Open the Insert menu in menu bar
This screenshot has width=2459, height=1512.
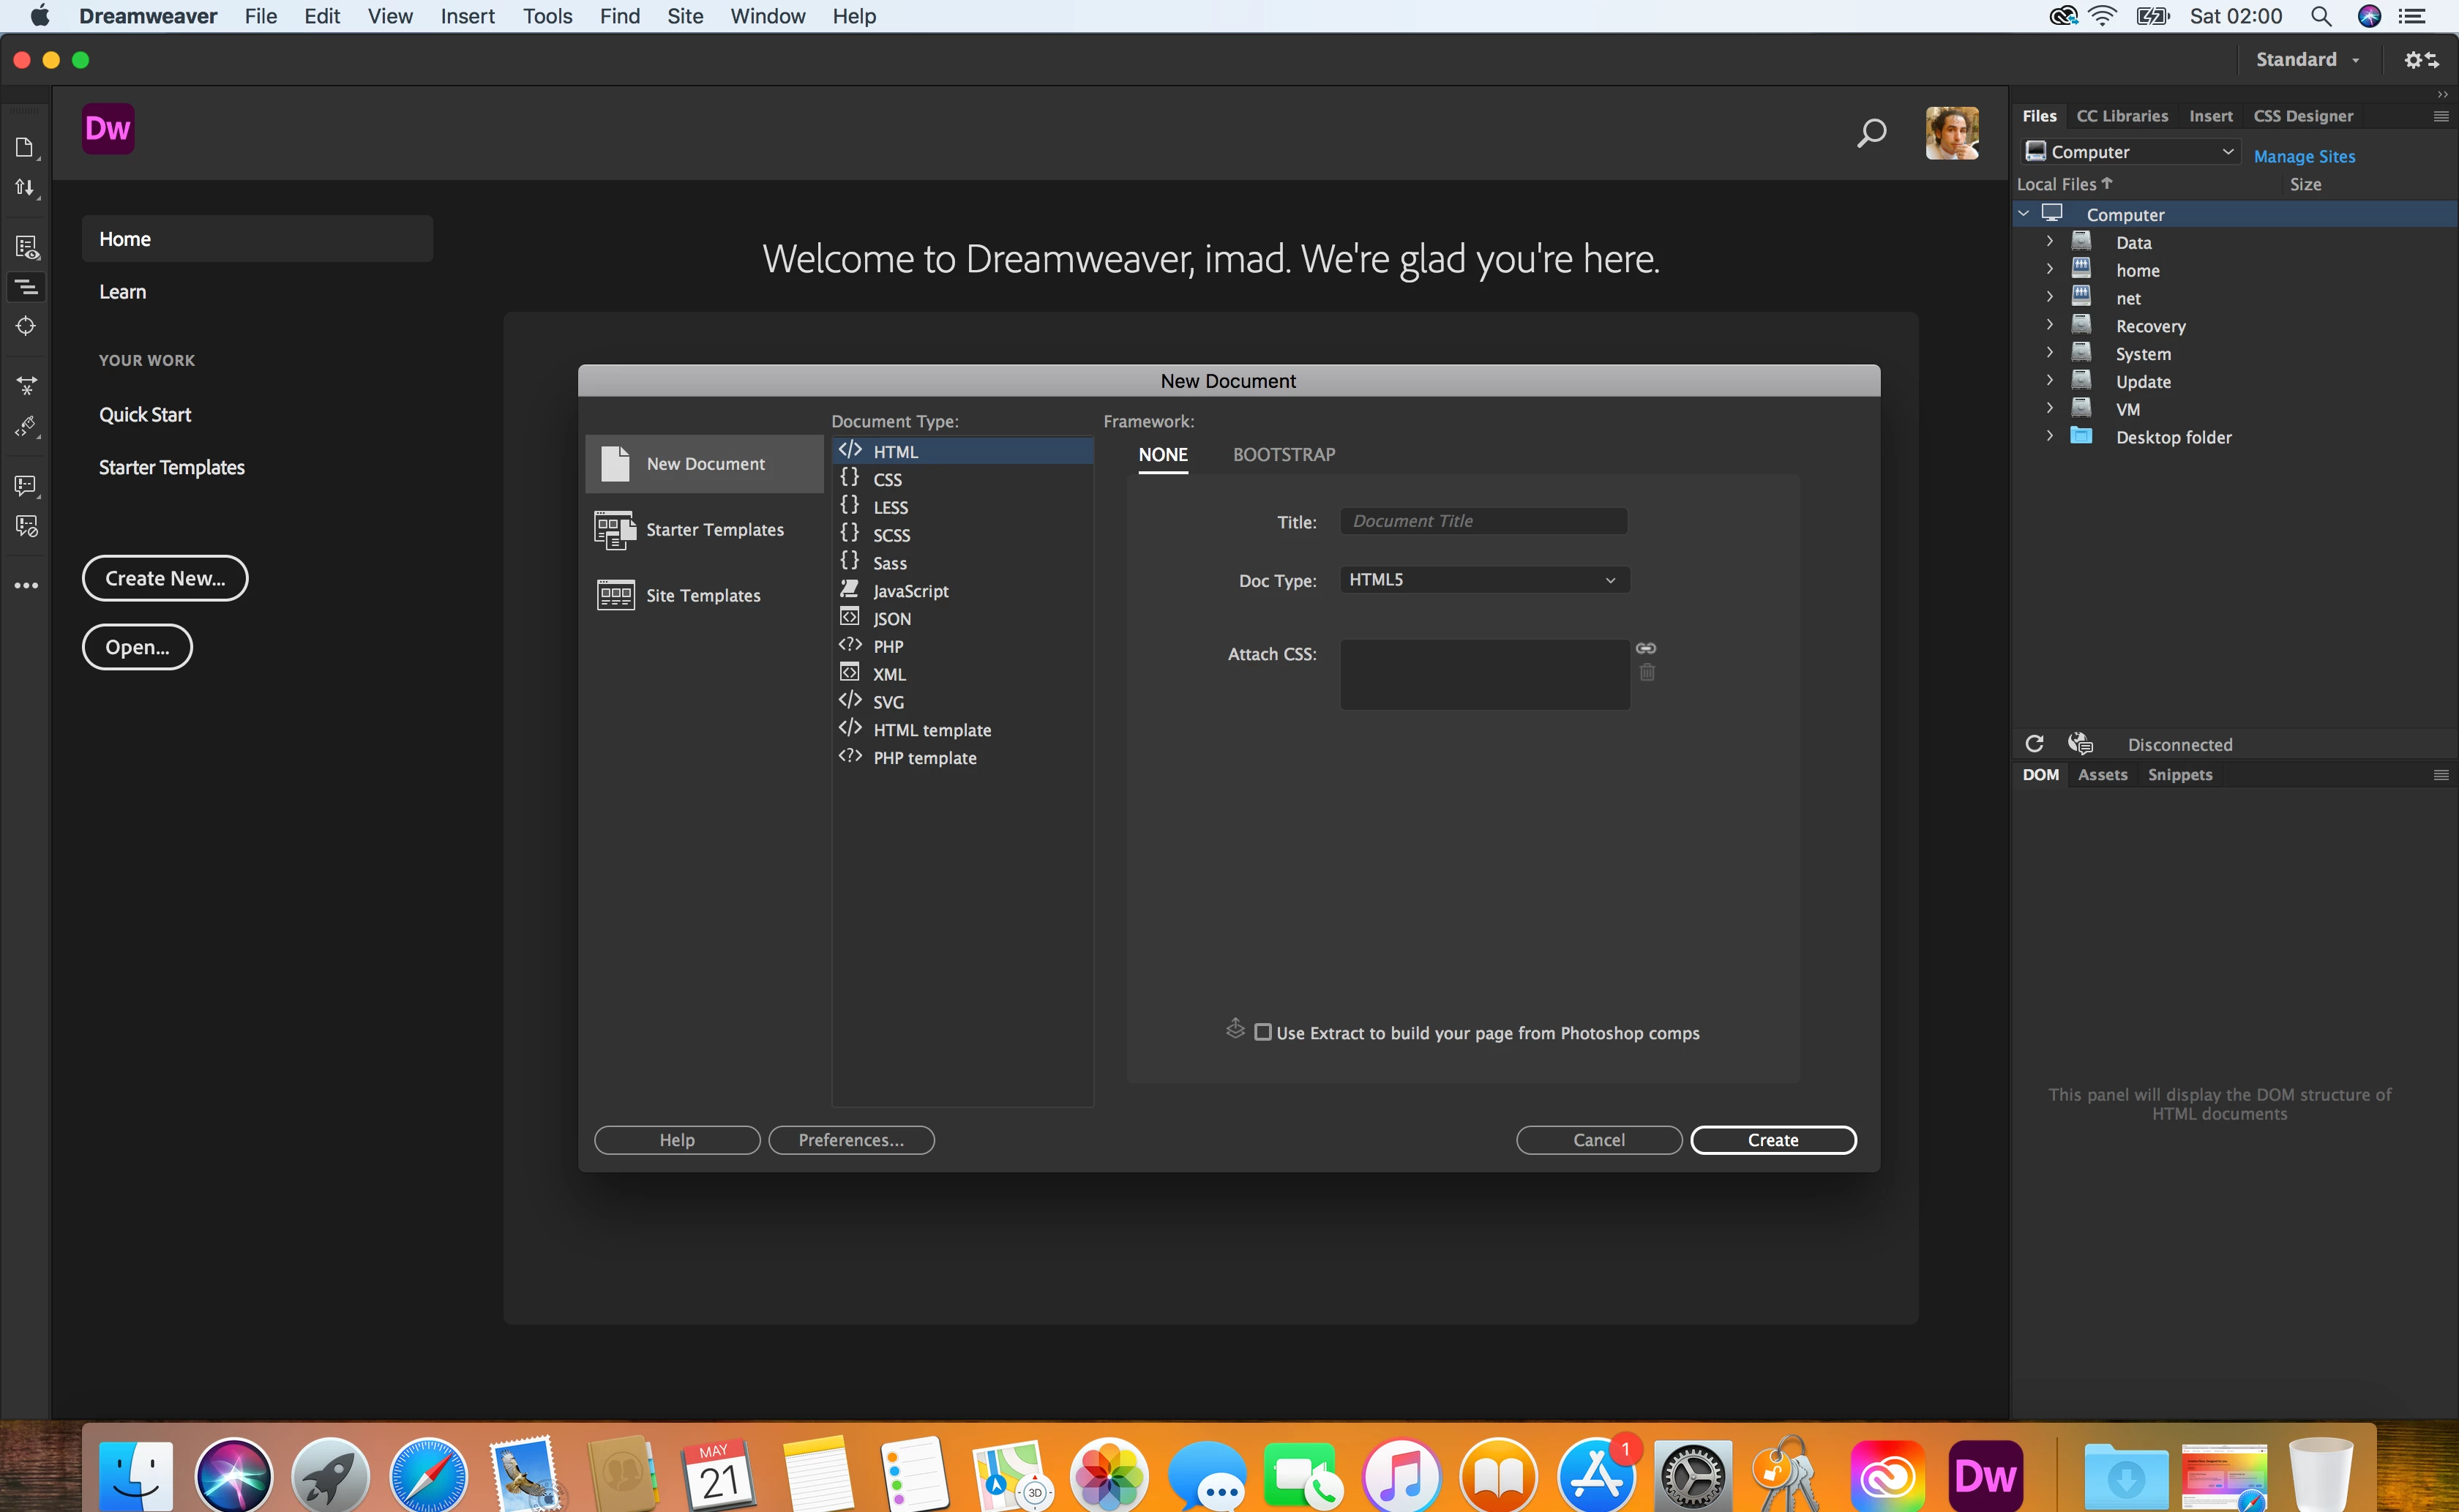467,16
